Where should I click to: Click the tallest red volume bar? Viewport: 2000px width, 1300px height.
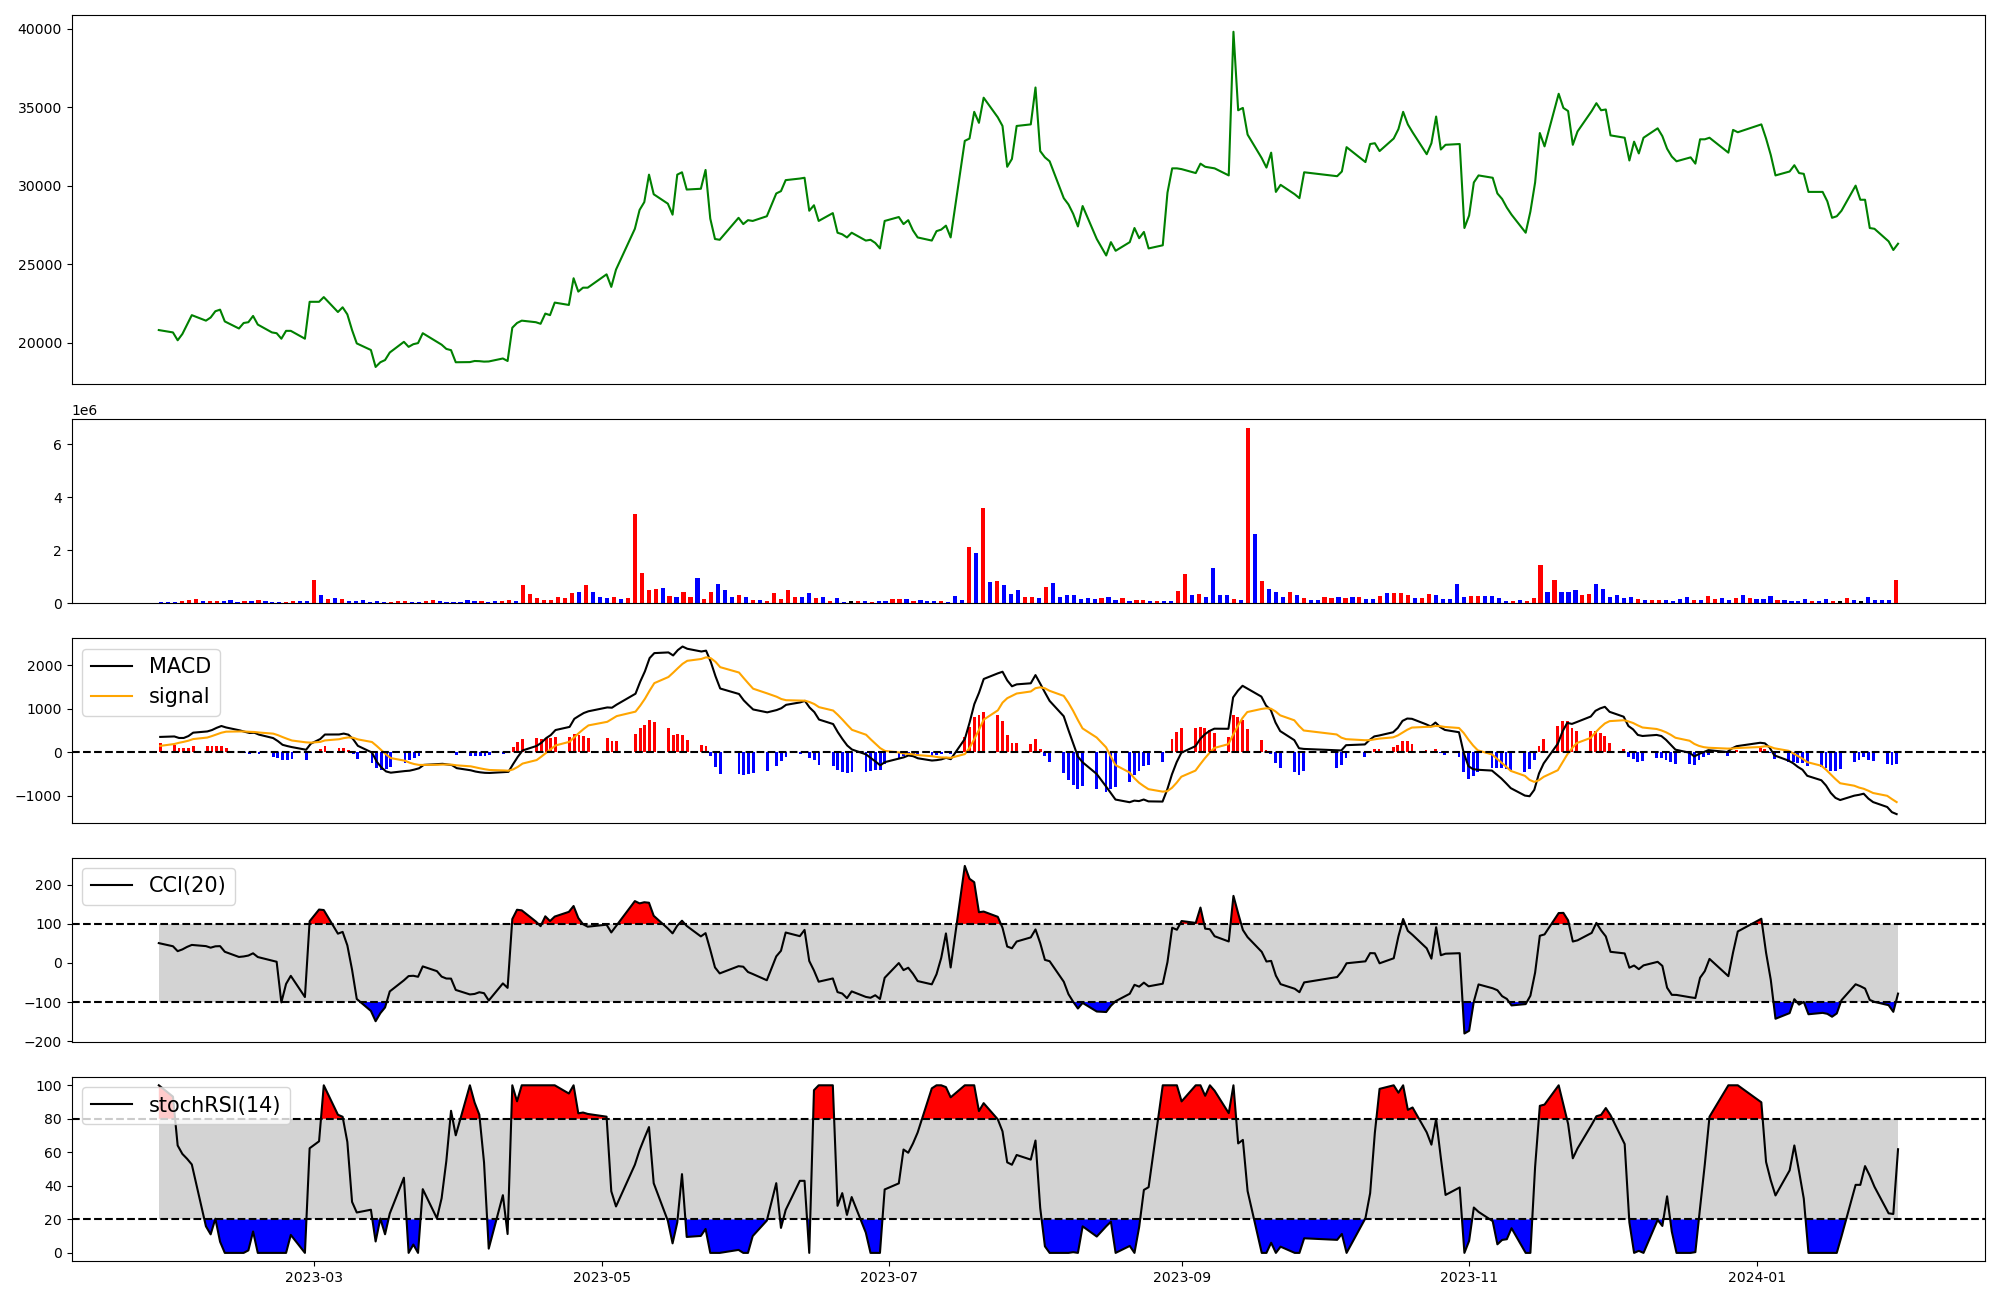[1247, 515]
